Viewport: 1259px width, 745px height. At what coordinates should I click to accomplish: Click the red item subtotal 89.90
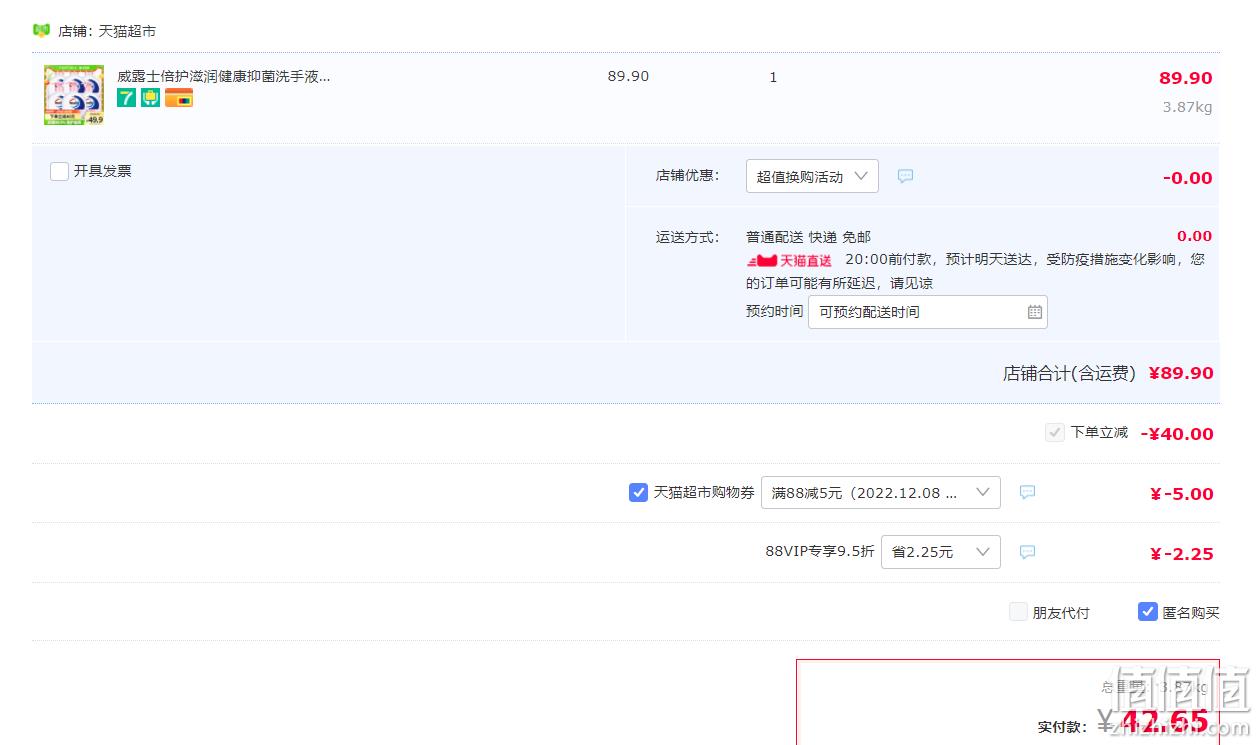pyautogui.click(x=1186, y=78)
